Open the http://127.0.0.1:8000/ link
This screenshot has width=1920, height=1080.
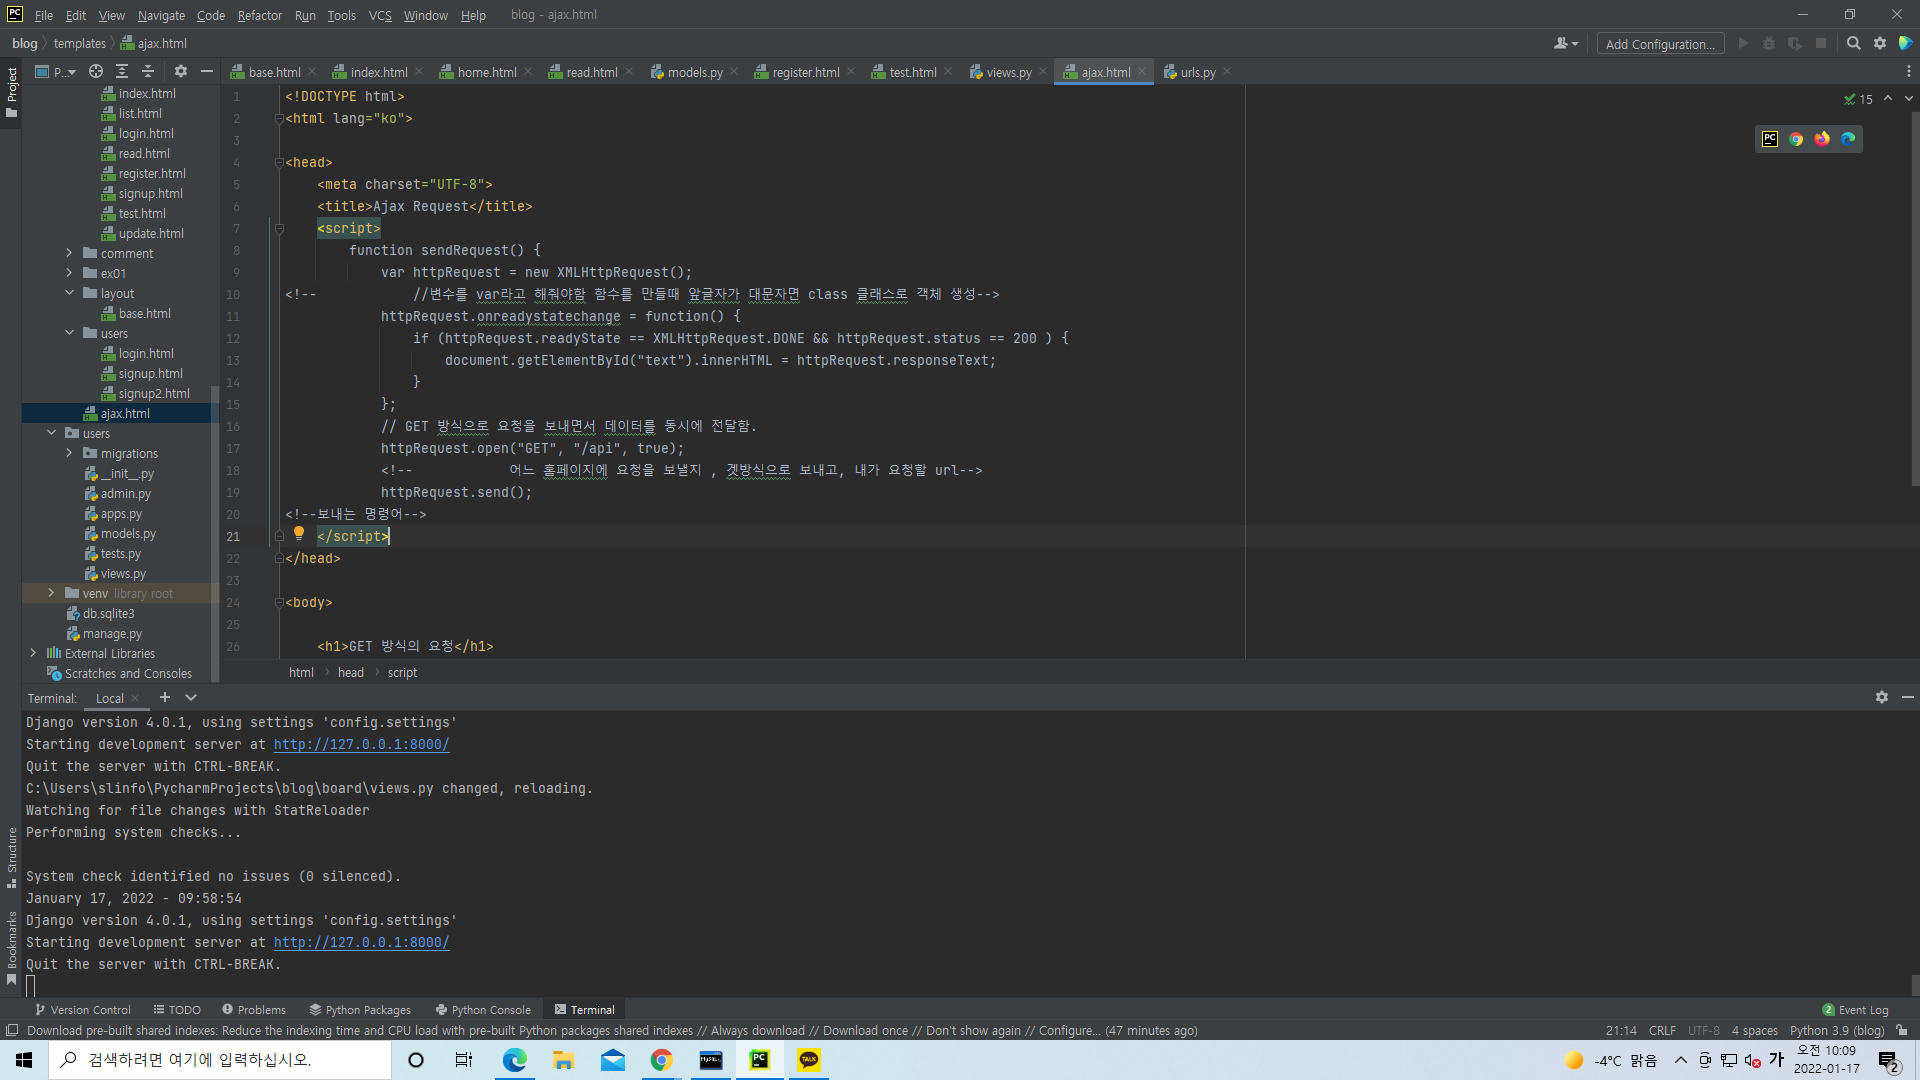361,744
